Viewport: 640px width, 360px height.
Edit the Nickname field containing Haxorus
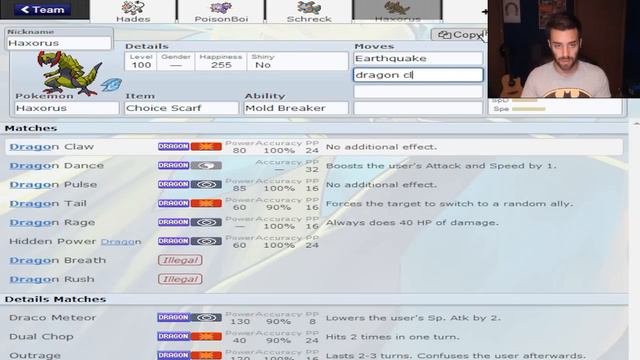coord(59,43)
